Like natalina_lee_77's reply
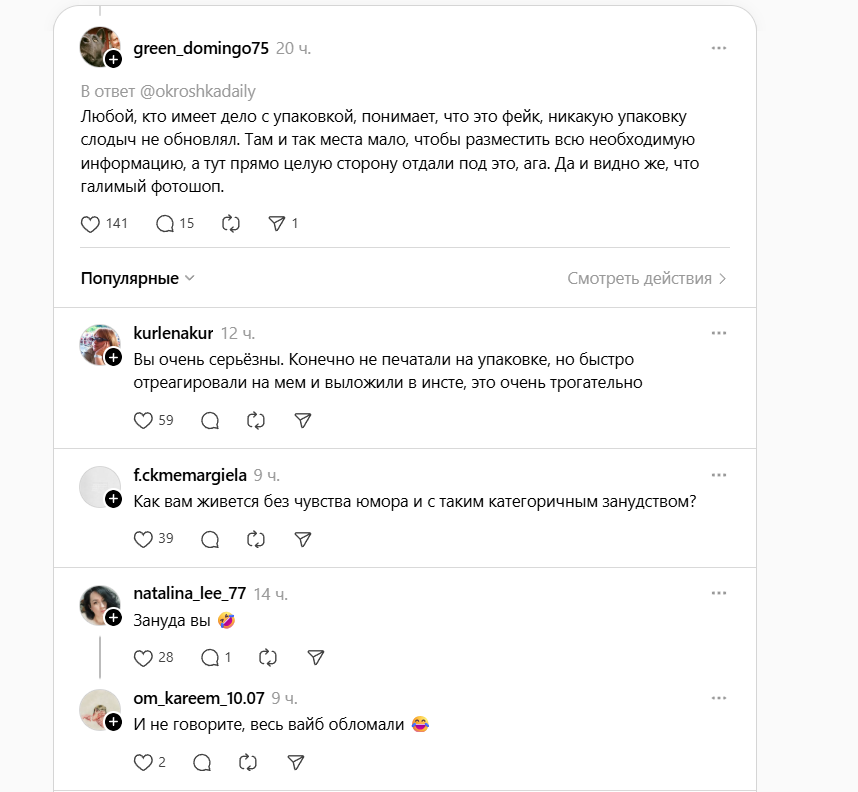858x792 pixels. pos(143,657)
